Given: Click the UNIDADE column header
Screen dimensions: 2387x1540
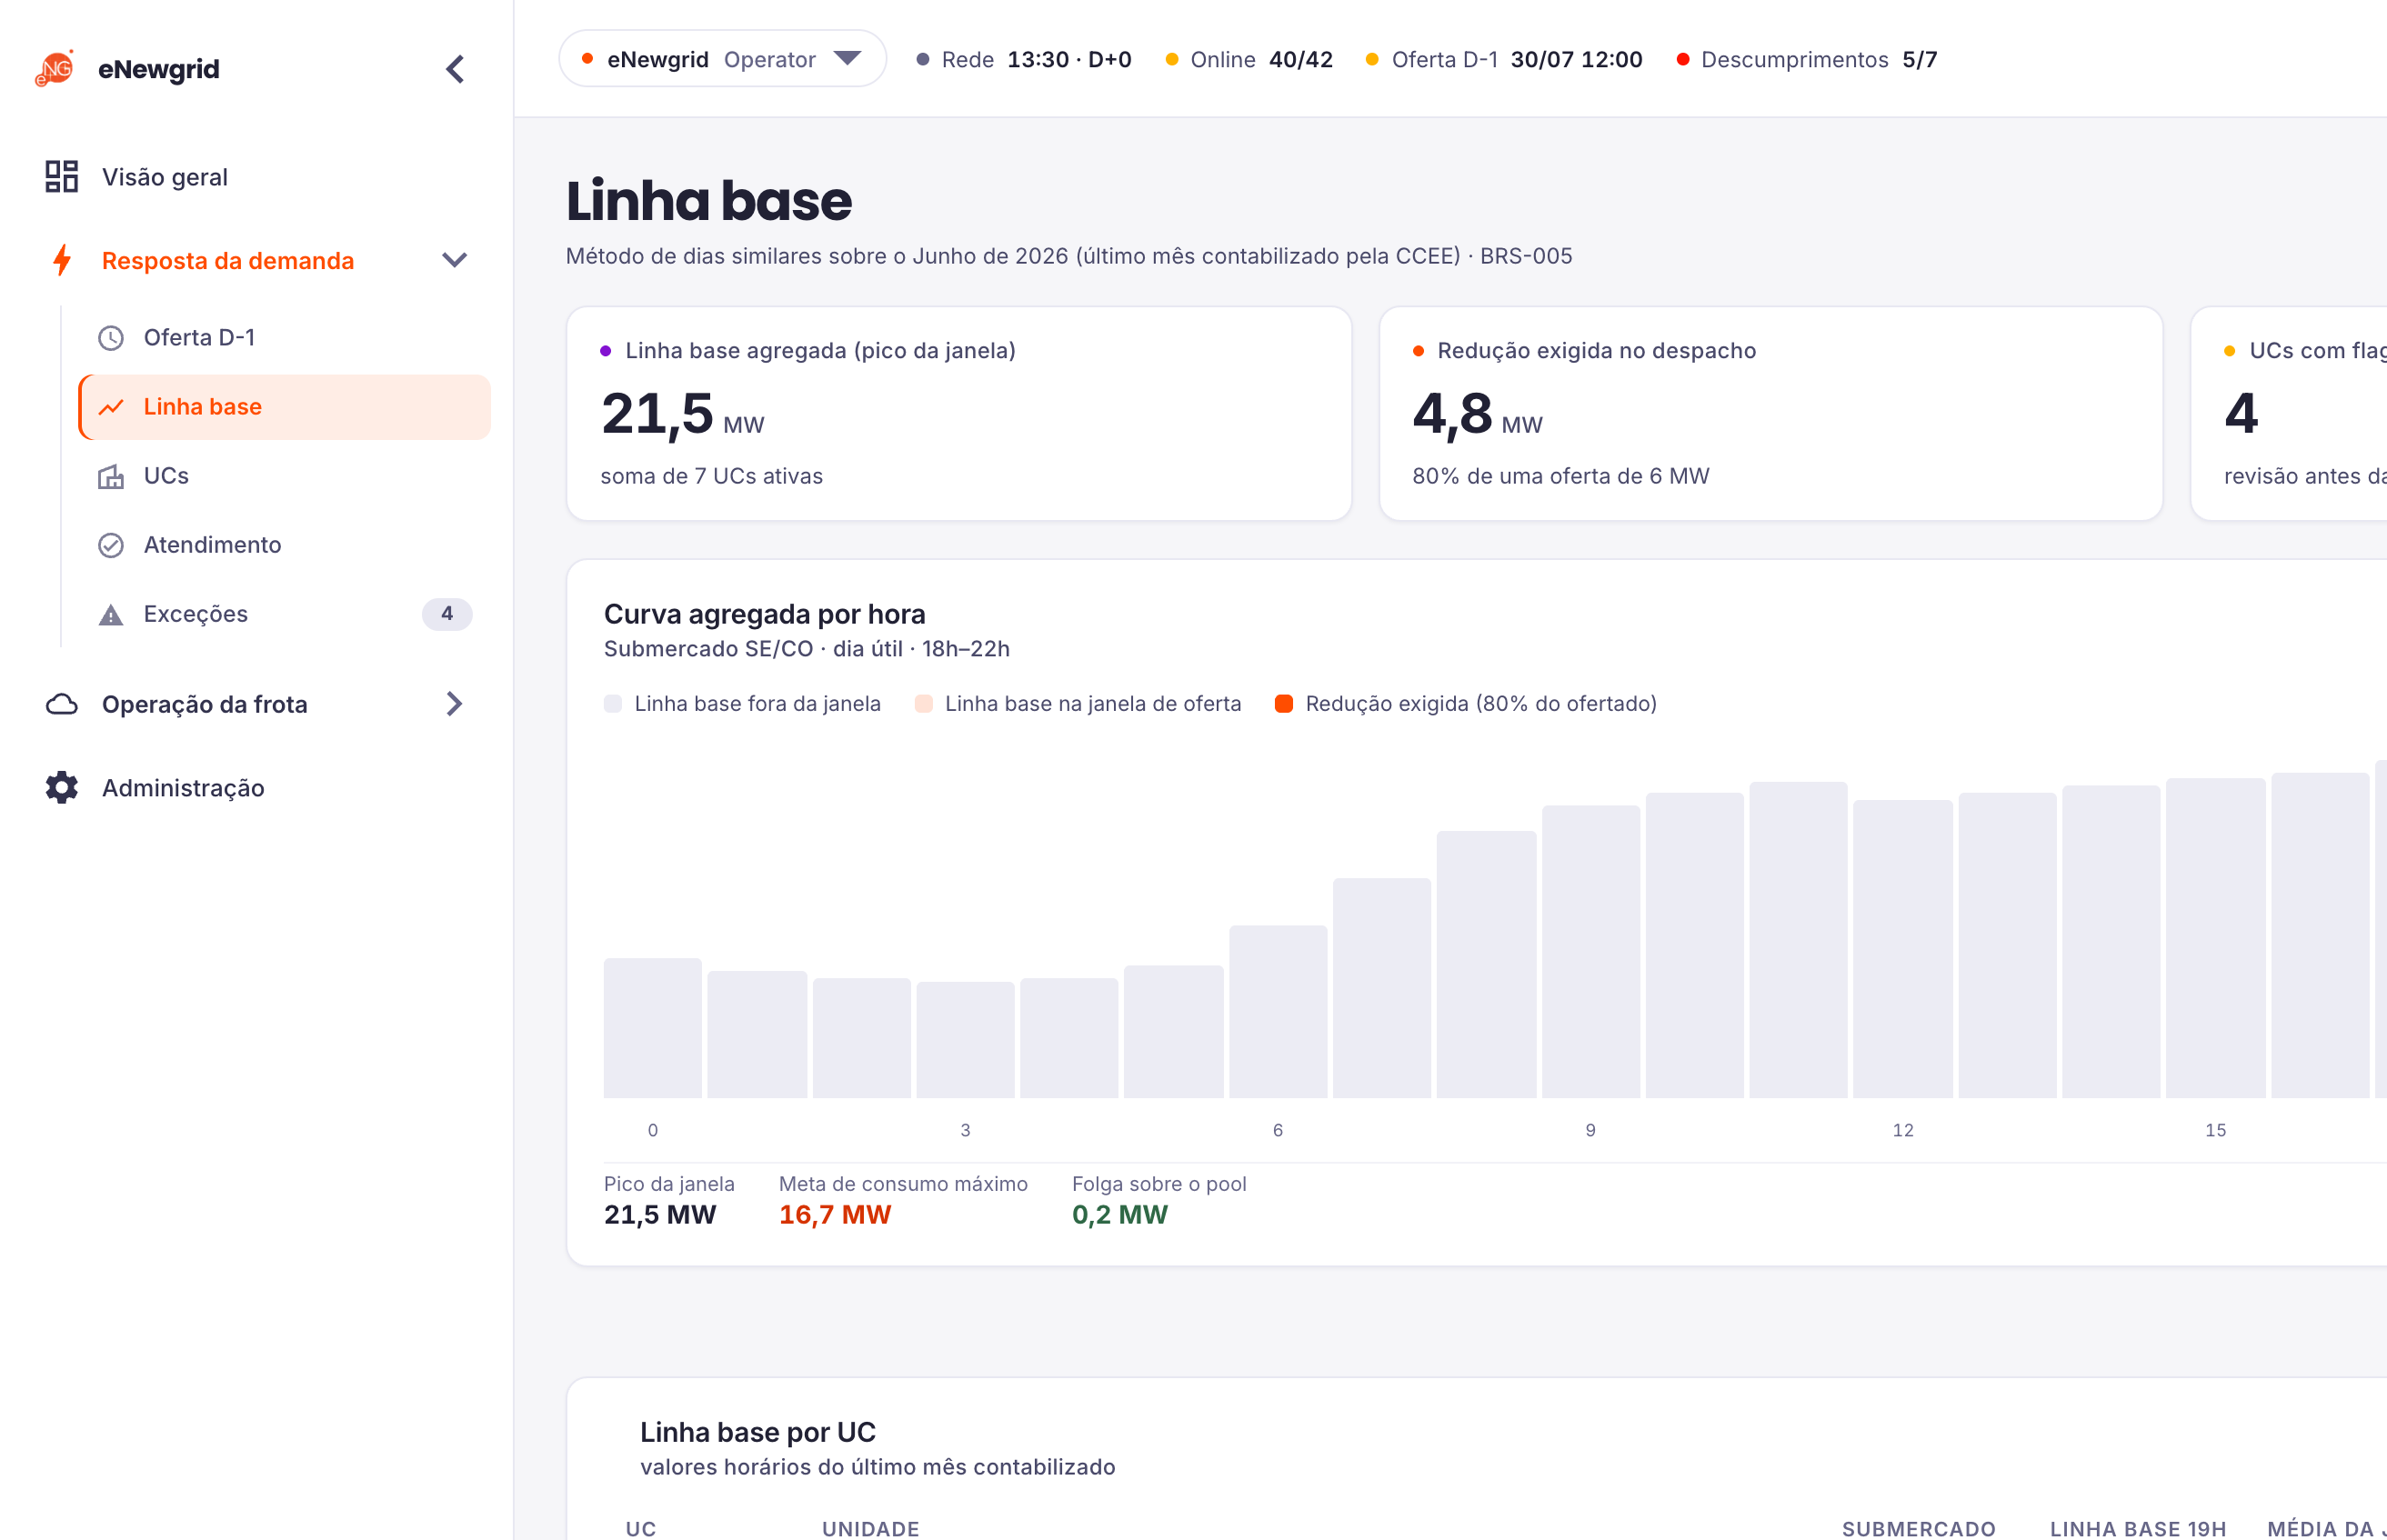Looking at the screenshot, I should (871, 1529).
